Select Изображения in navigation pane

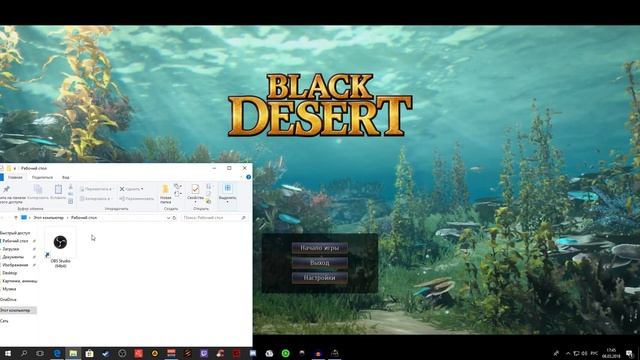15,265
